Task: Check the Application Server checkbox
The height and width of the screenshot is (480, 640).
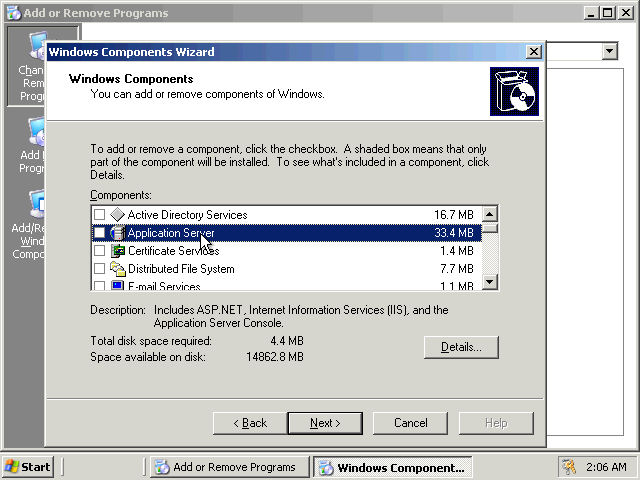Action: click(99, 233)
